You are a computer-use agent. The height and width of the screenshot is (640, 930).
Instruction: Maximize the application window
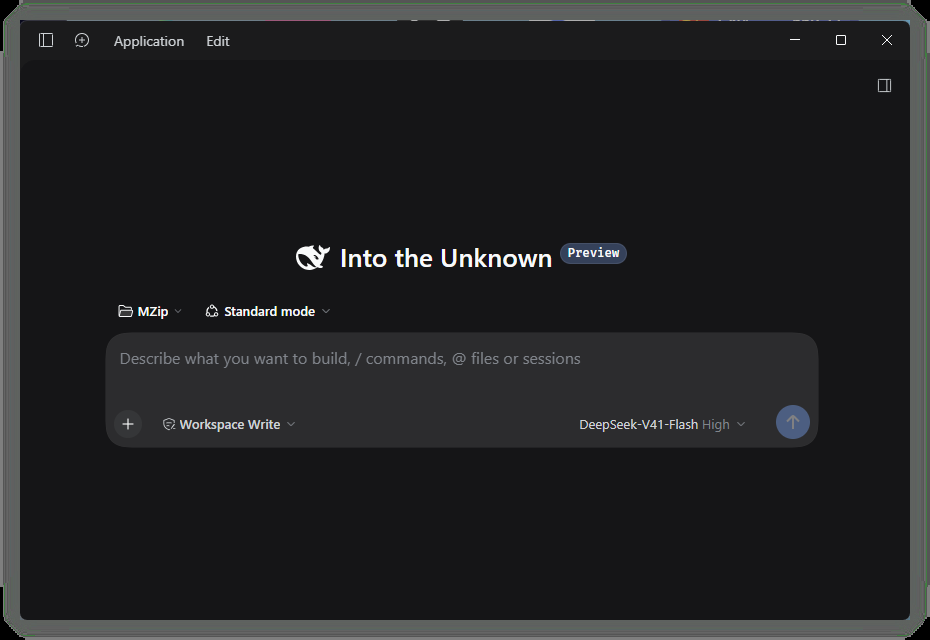coord(841,40)
